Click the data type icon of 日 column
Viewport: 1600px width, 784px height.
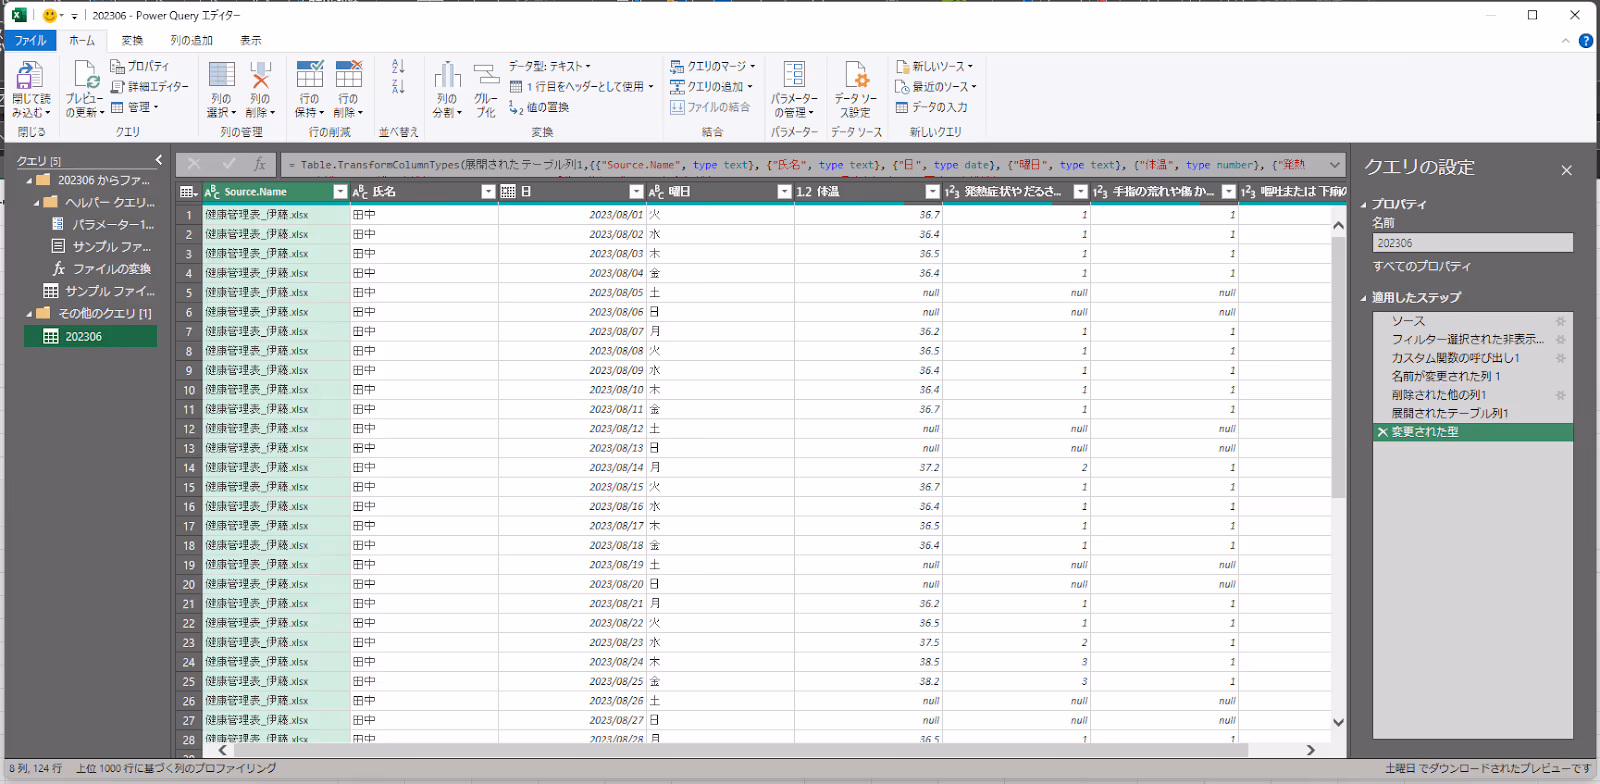click(x=508, y=192)
